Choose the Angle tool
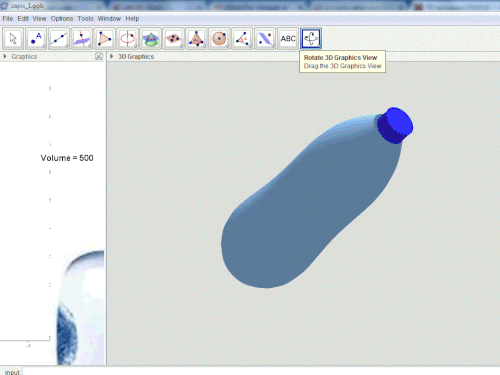 242,39
